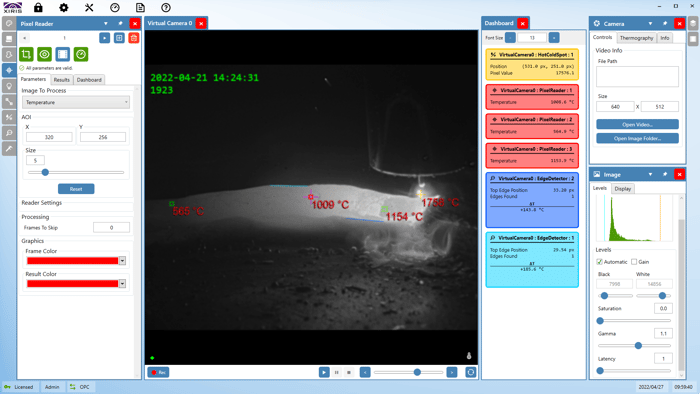Expand the Result Color dropdown

pos(122,283)
